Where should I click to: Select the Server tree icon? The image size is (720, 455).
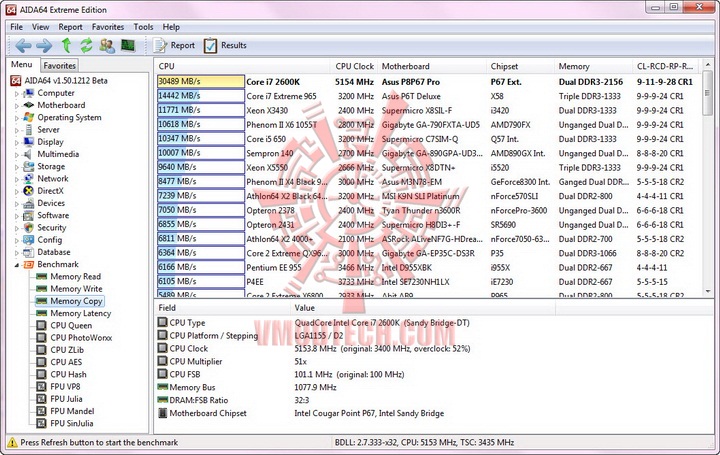[x=29, y=130]
